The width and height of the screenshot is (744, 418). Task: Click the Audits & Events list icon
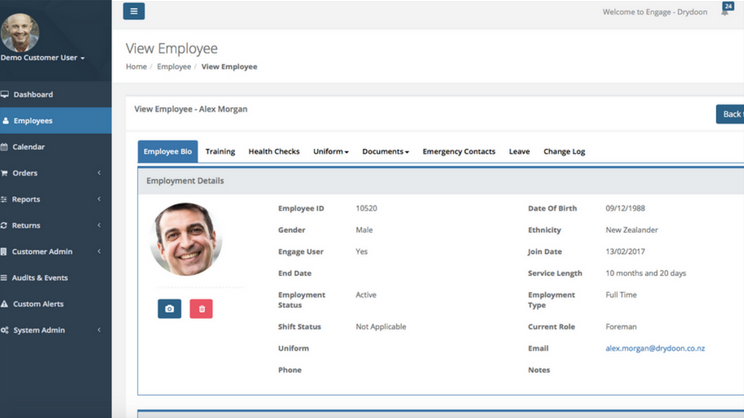[4, 278]
